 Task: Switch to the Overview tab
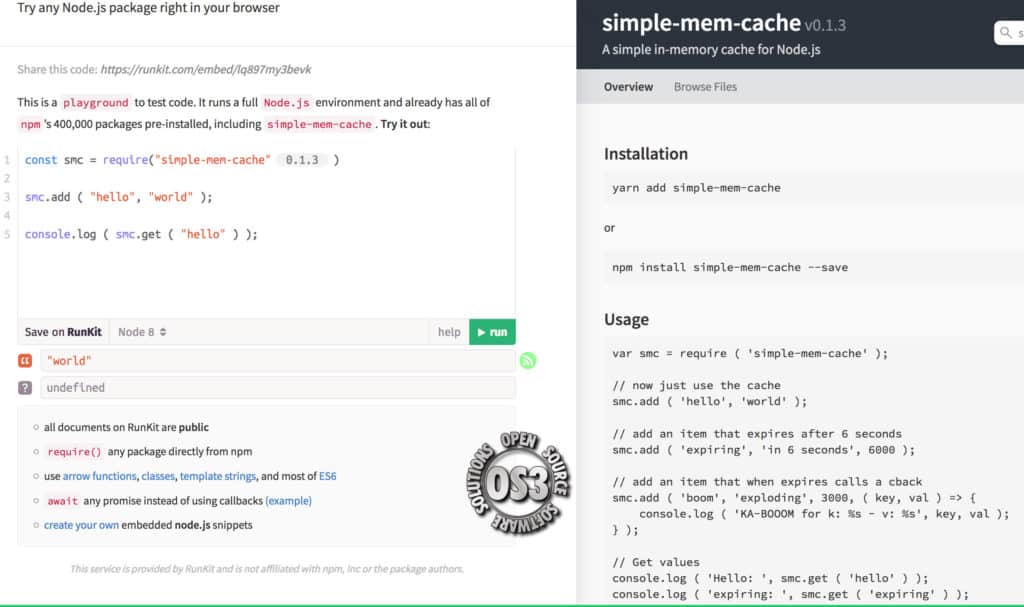pos(628,87)
